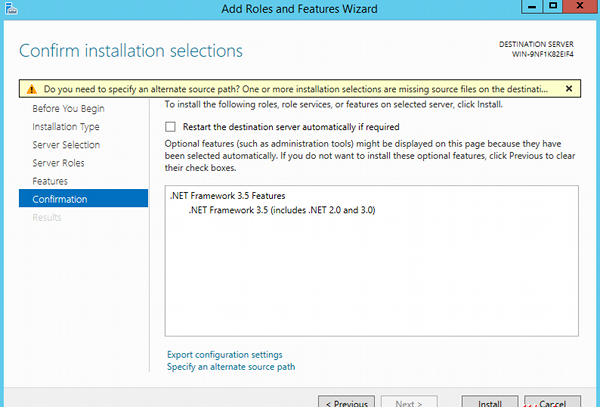Open Specify an alternate source path
600x407 pixels.
click(231, 367)
